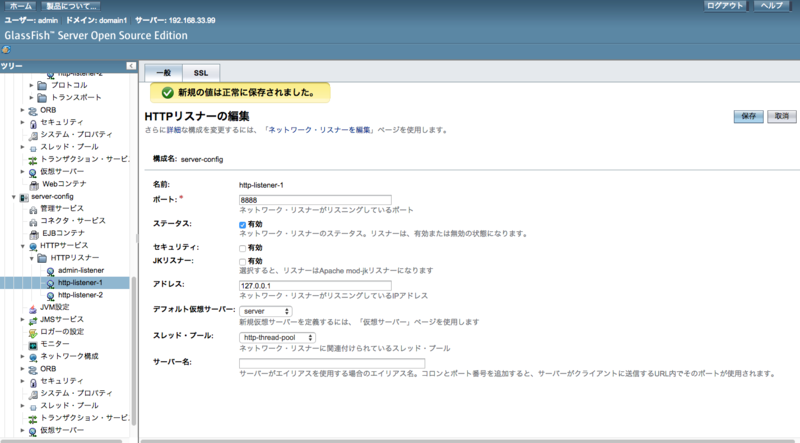Image resolution: width=800 pixels, height=443 pixels.
Task: Click the ポート input field showing 8888
Action: pos(315,200)
